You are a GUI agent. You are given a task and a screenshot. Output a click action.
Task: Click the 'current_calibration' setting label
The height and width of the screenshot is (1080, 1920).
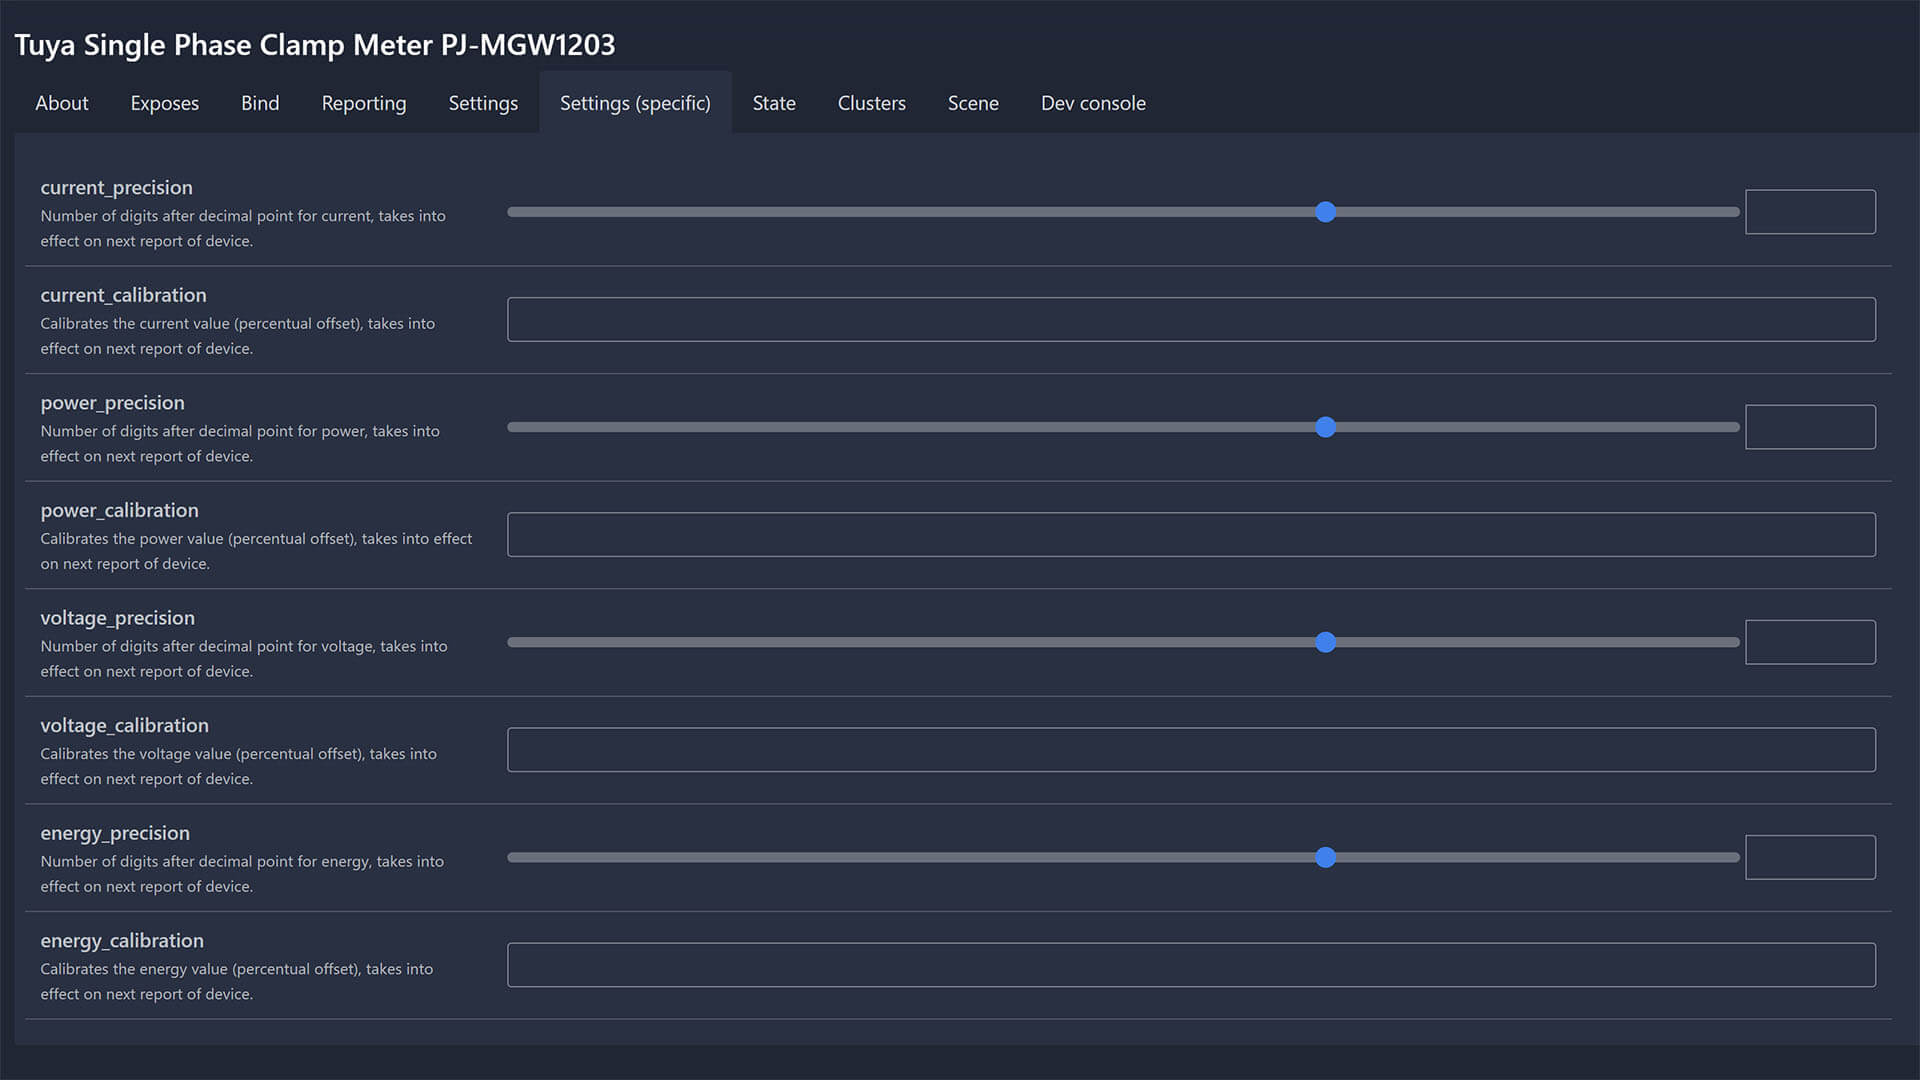(124, 295)
